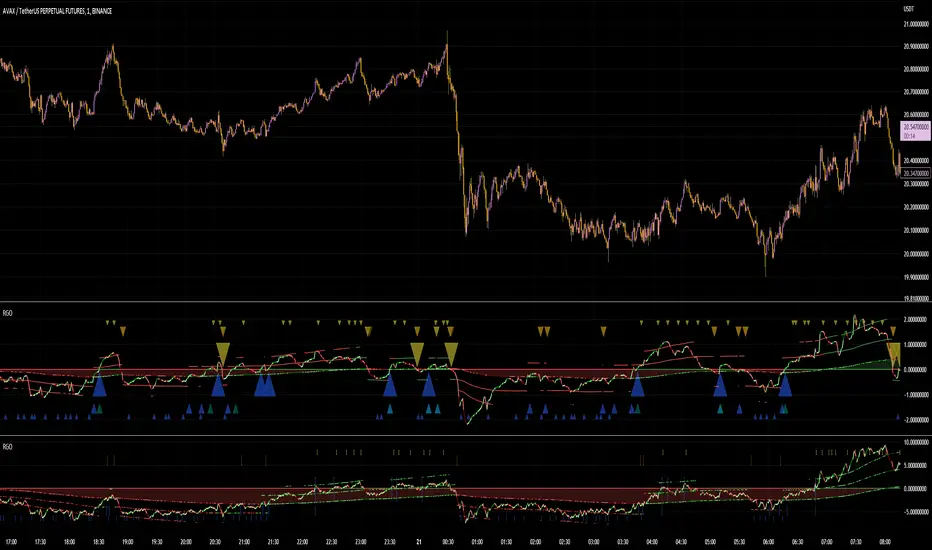Click the bold 21 date marker on time axis
The width and height of the screenshot is (932, 550).
point(419,542)
